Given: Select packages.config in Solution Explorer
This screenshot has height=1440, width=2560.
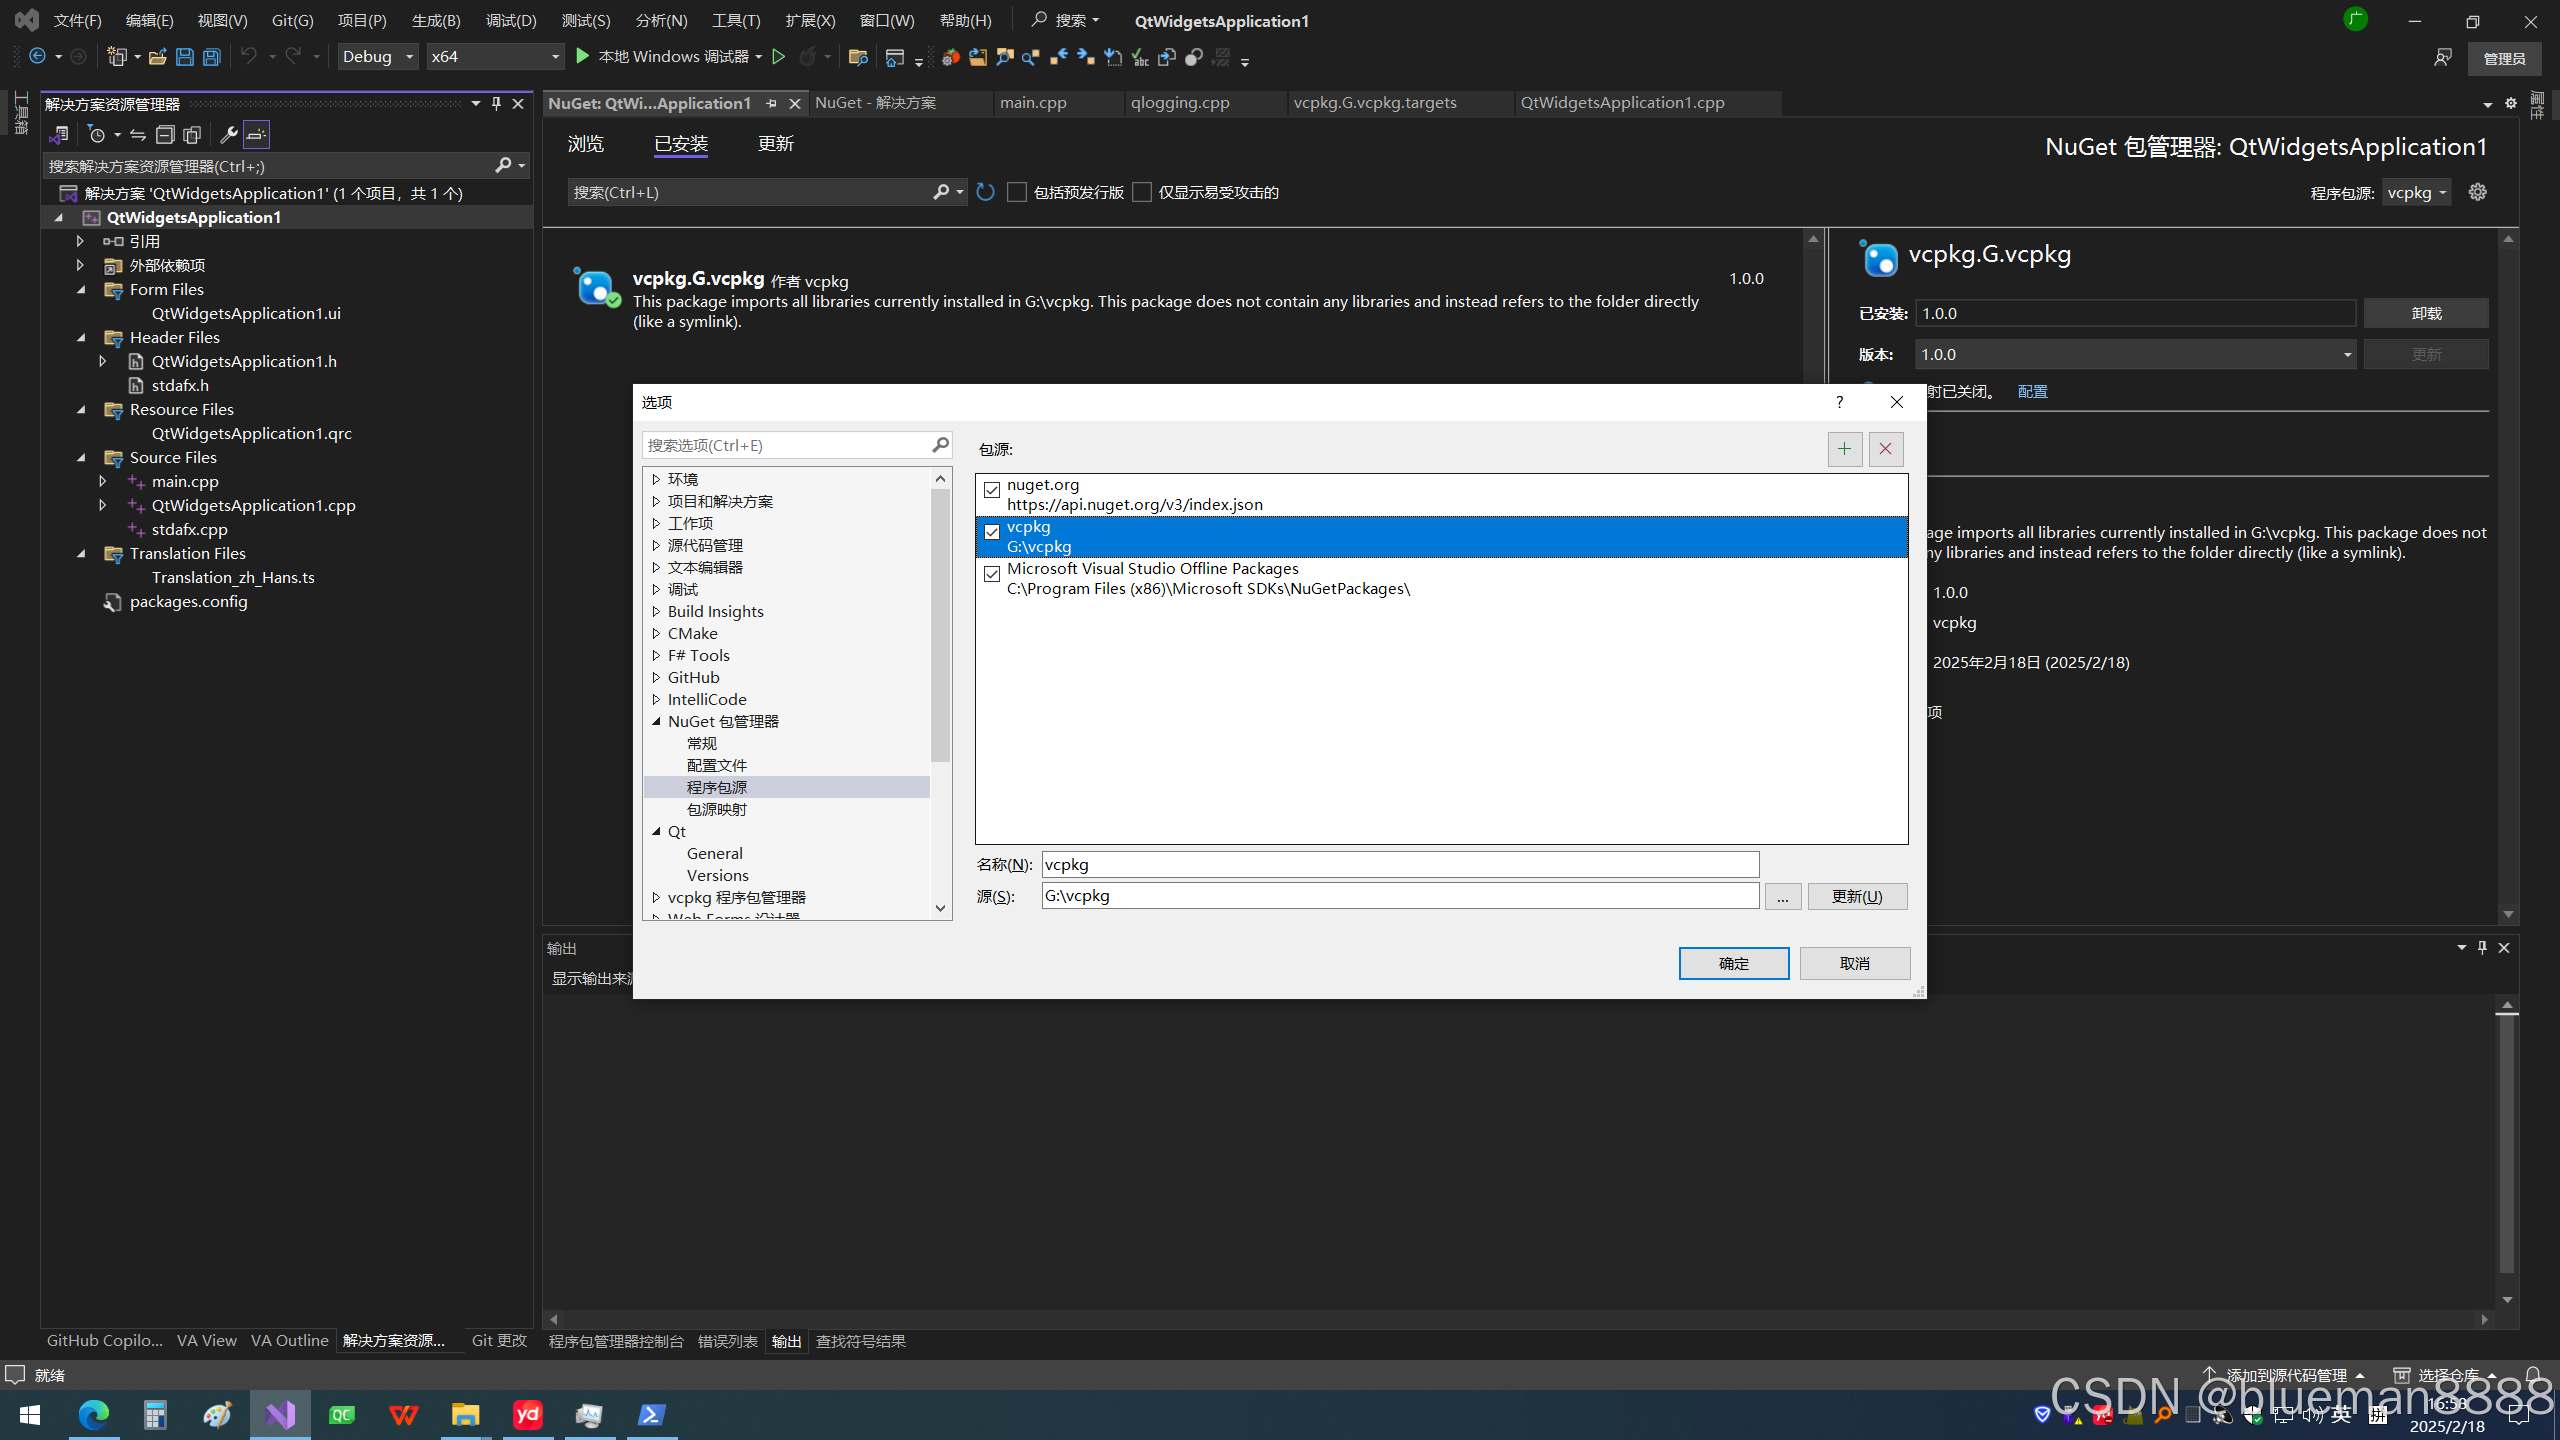Looking at the screenshot, I should tap(188, 601).
